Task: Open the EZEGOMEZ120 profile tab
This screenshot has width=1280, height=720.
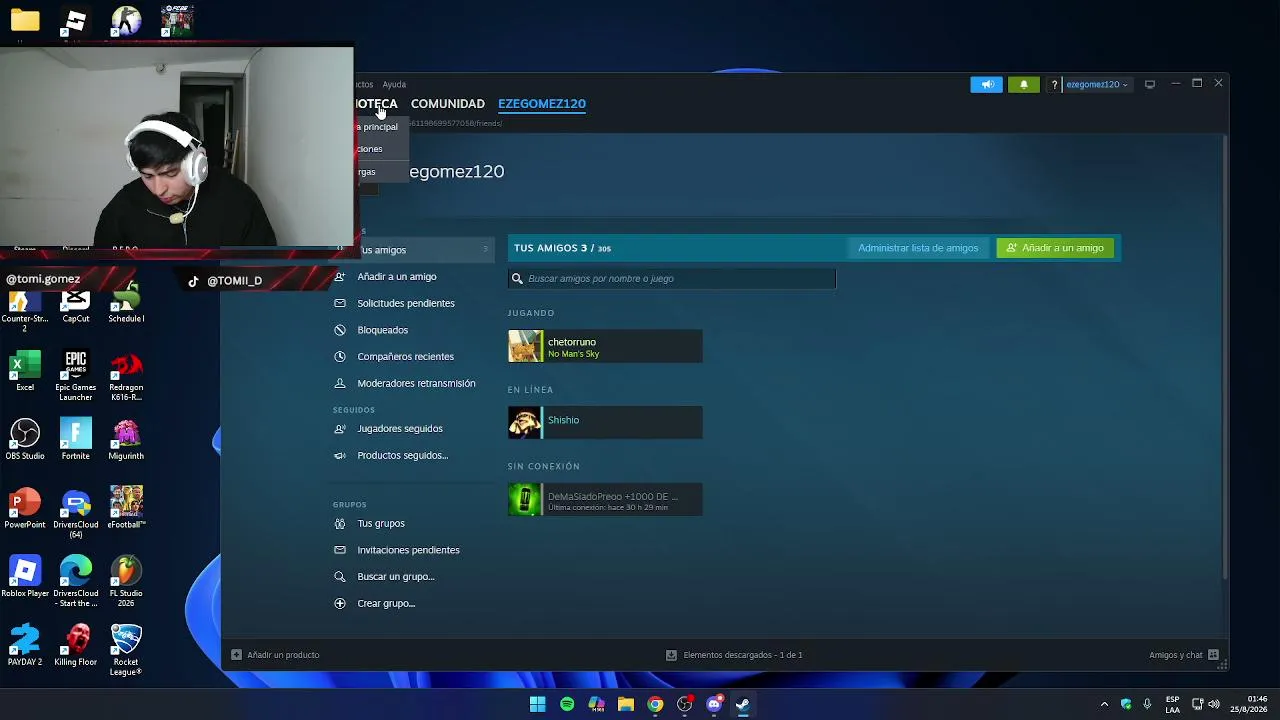Action: pyautogui.click(x=542, y=104)
